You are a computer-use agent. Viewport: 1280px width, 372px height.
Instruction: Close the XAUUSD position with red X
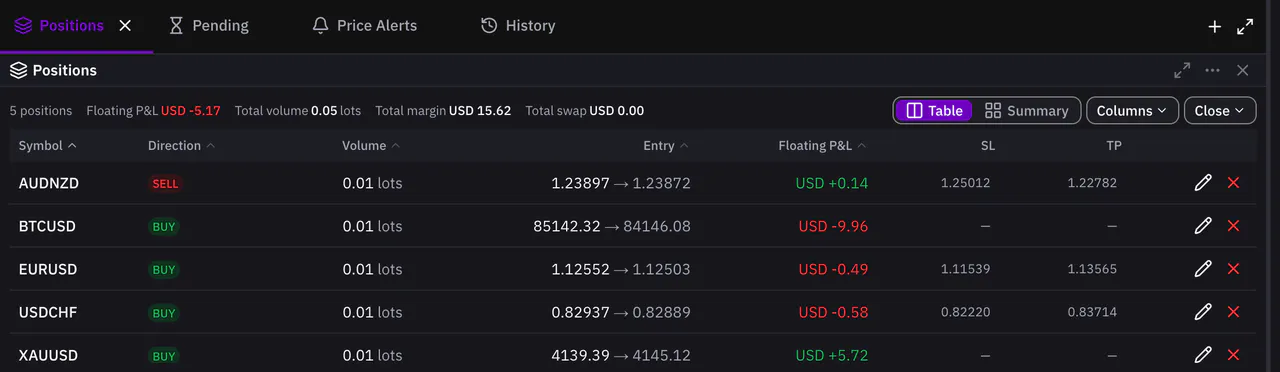point(1233,355)
